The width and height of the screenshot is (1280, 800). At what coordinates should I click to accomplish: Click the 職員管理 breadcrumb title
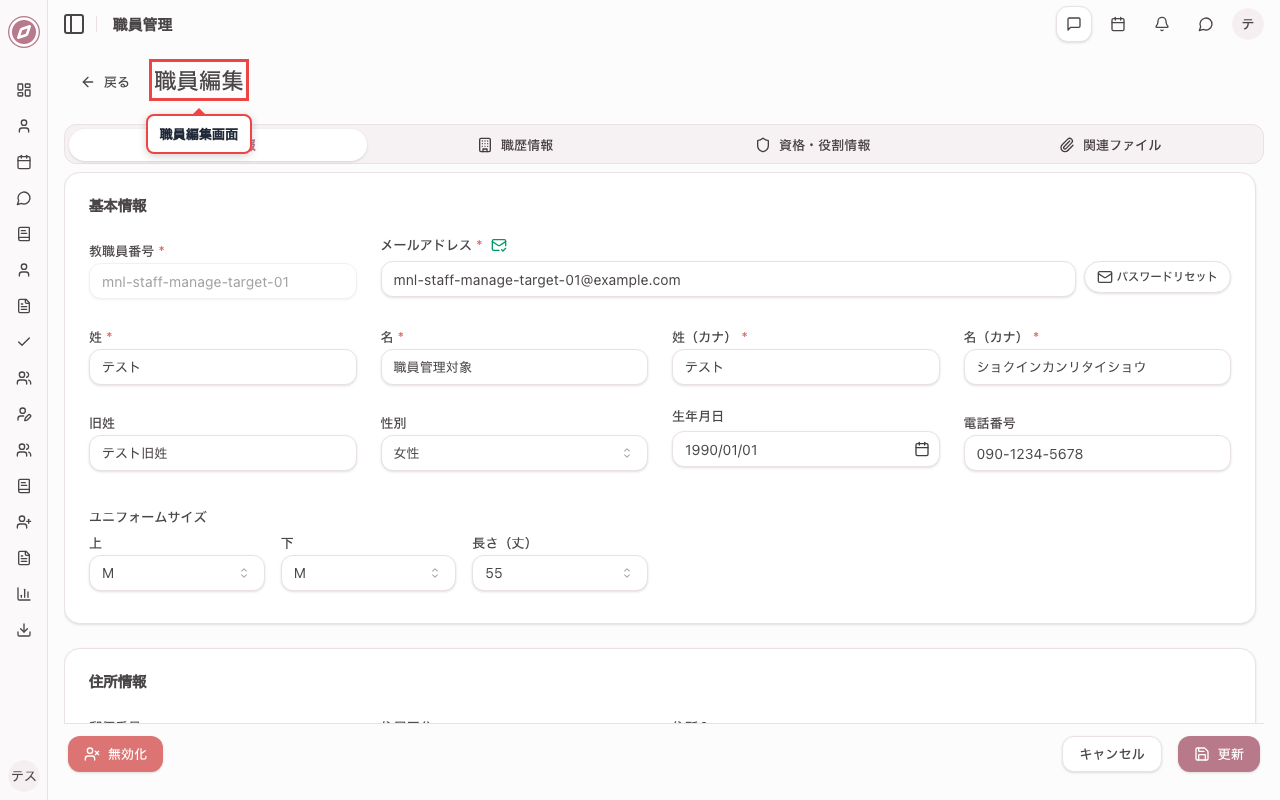[143, 24]
